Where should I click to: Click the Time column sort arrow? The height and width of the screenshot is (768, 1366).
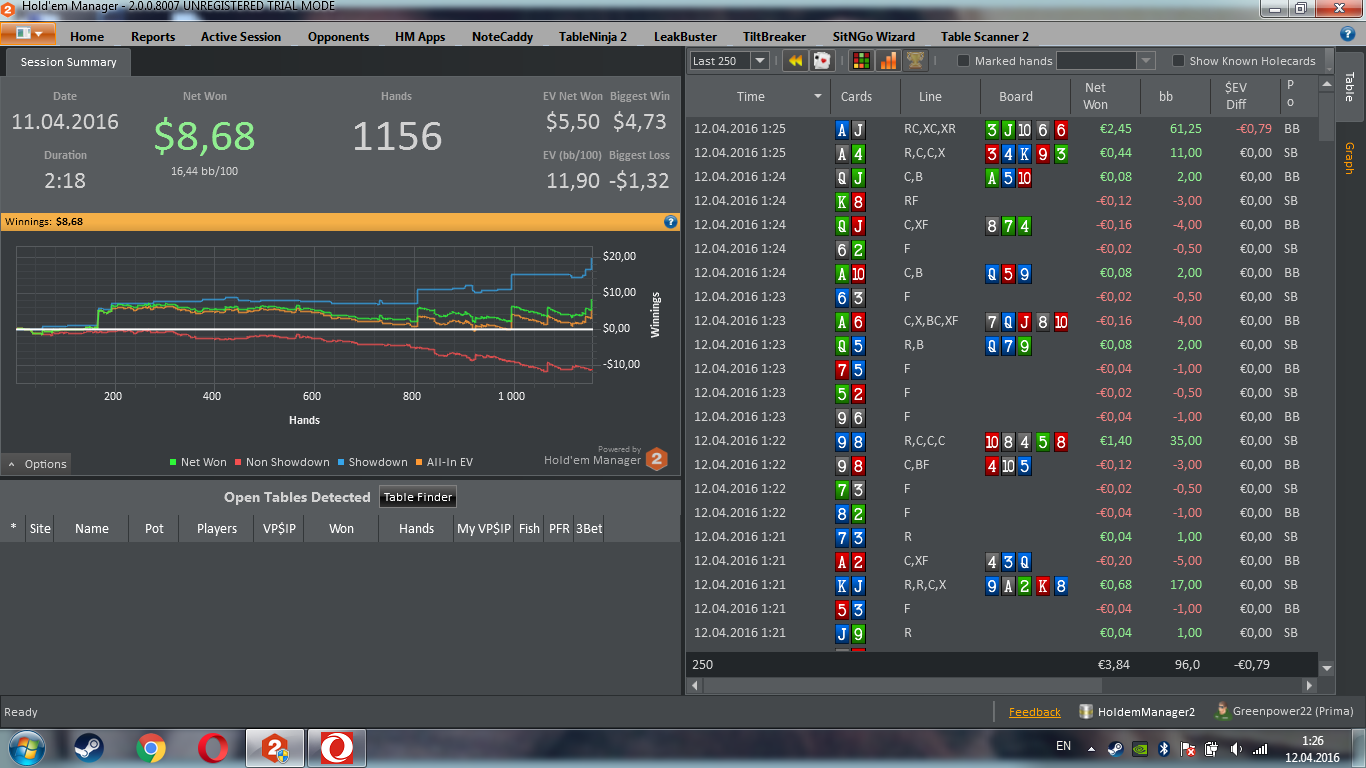pyautogui.click(x=818, y=97)
